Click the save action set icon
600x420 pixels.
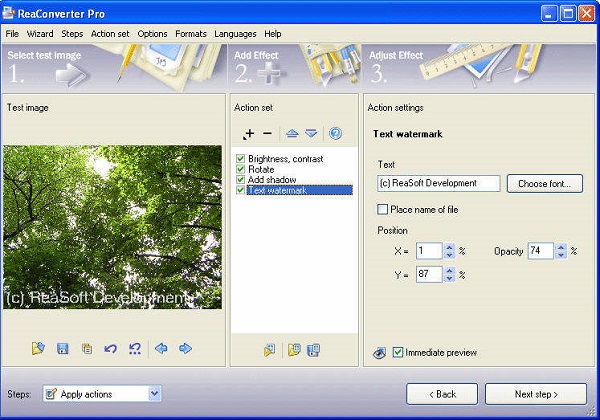click(x=313, y=350)
